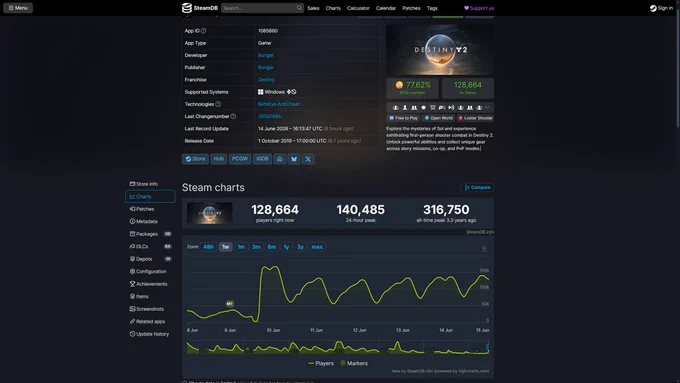Click the Technologies help icon

[218, 104]
